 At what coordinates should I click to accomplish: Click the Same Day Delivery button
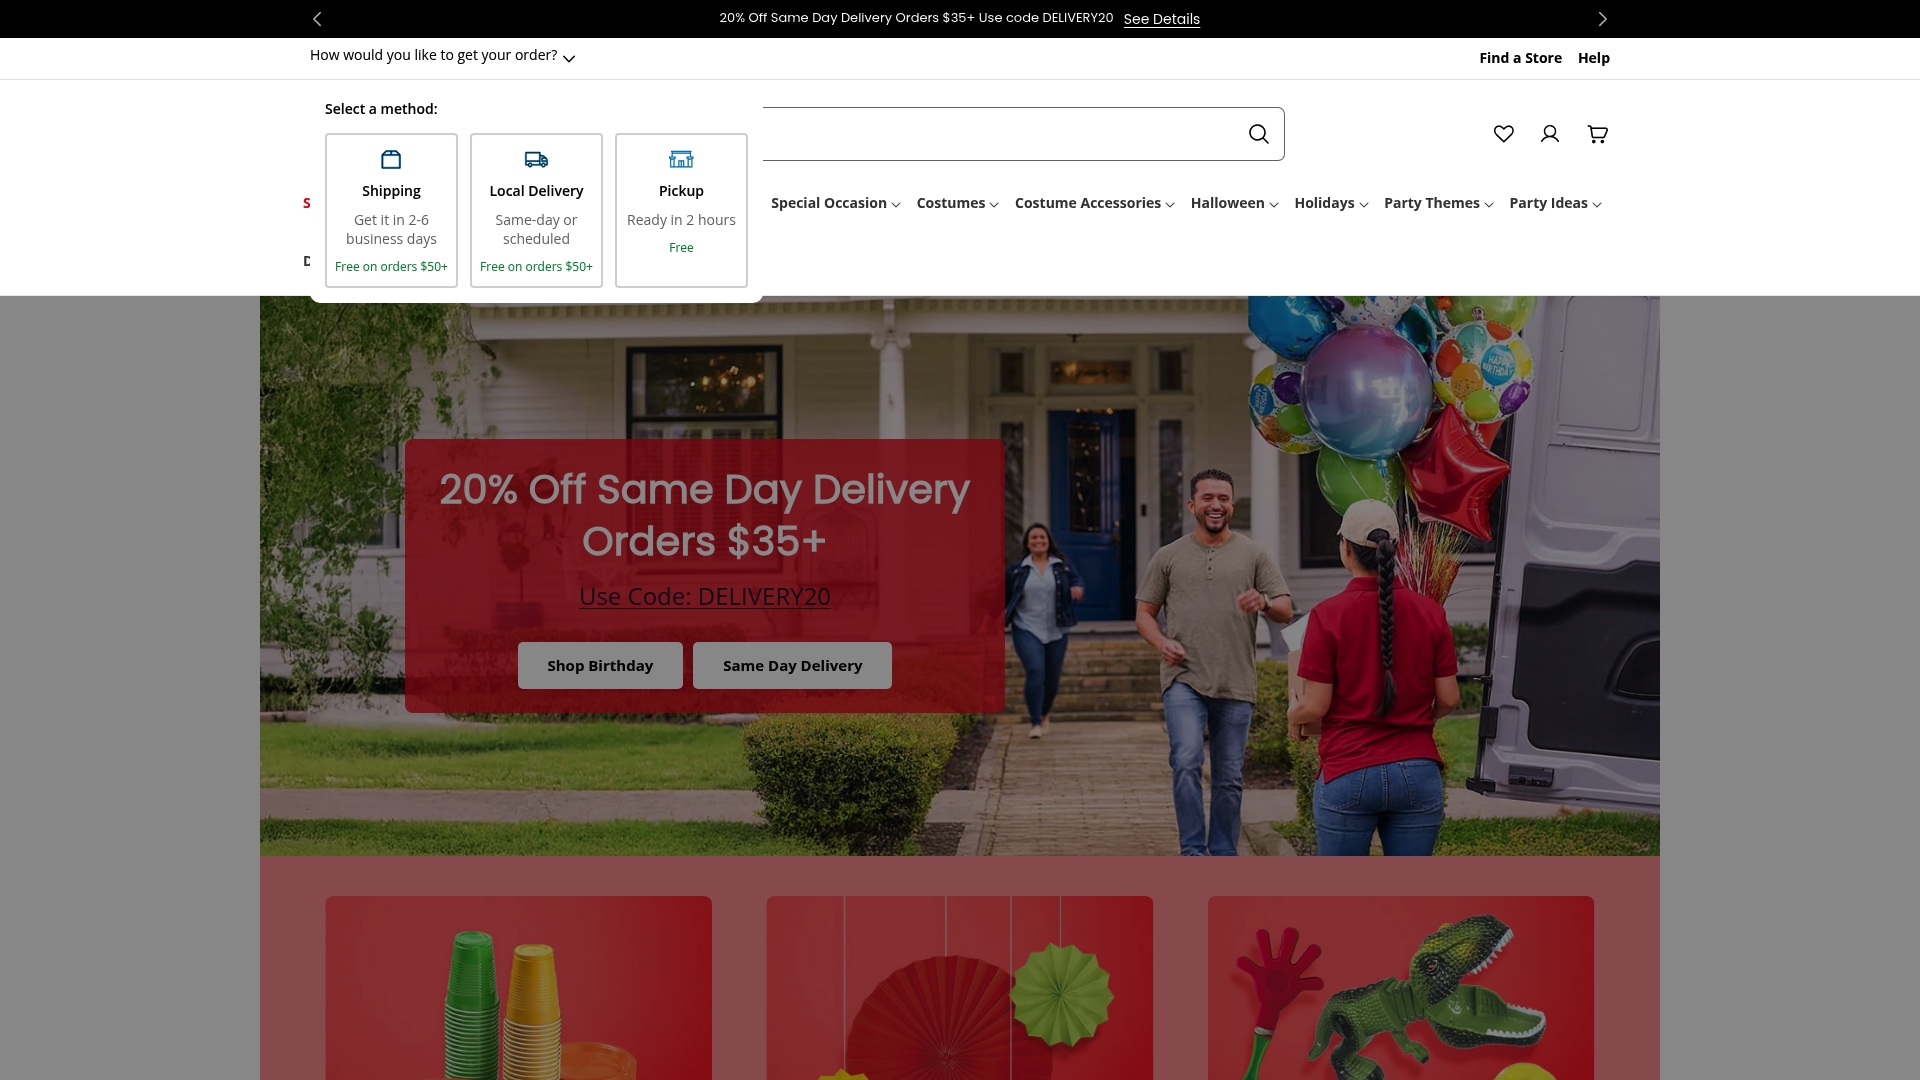point(792,666)
